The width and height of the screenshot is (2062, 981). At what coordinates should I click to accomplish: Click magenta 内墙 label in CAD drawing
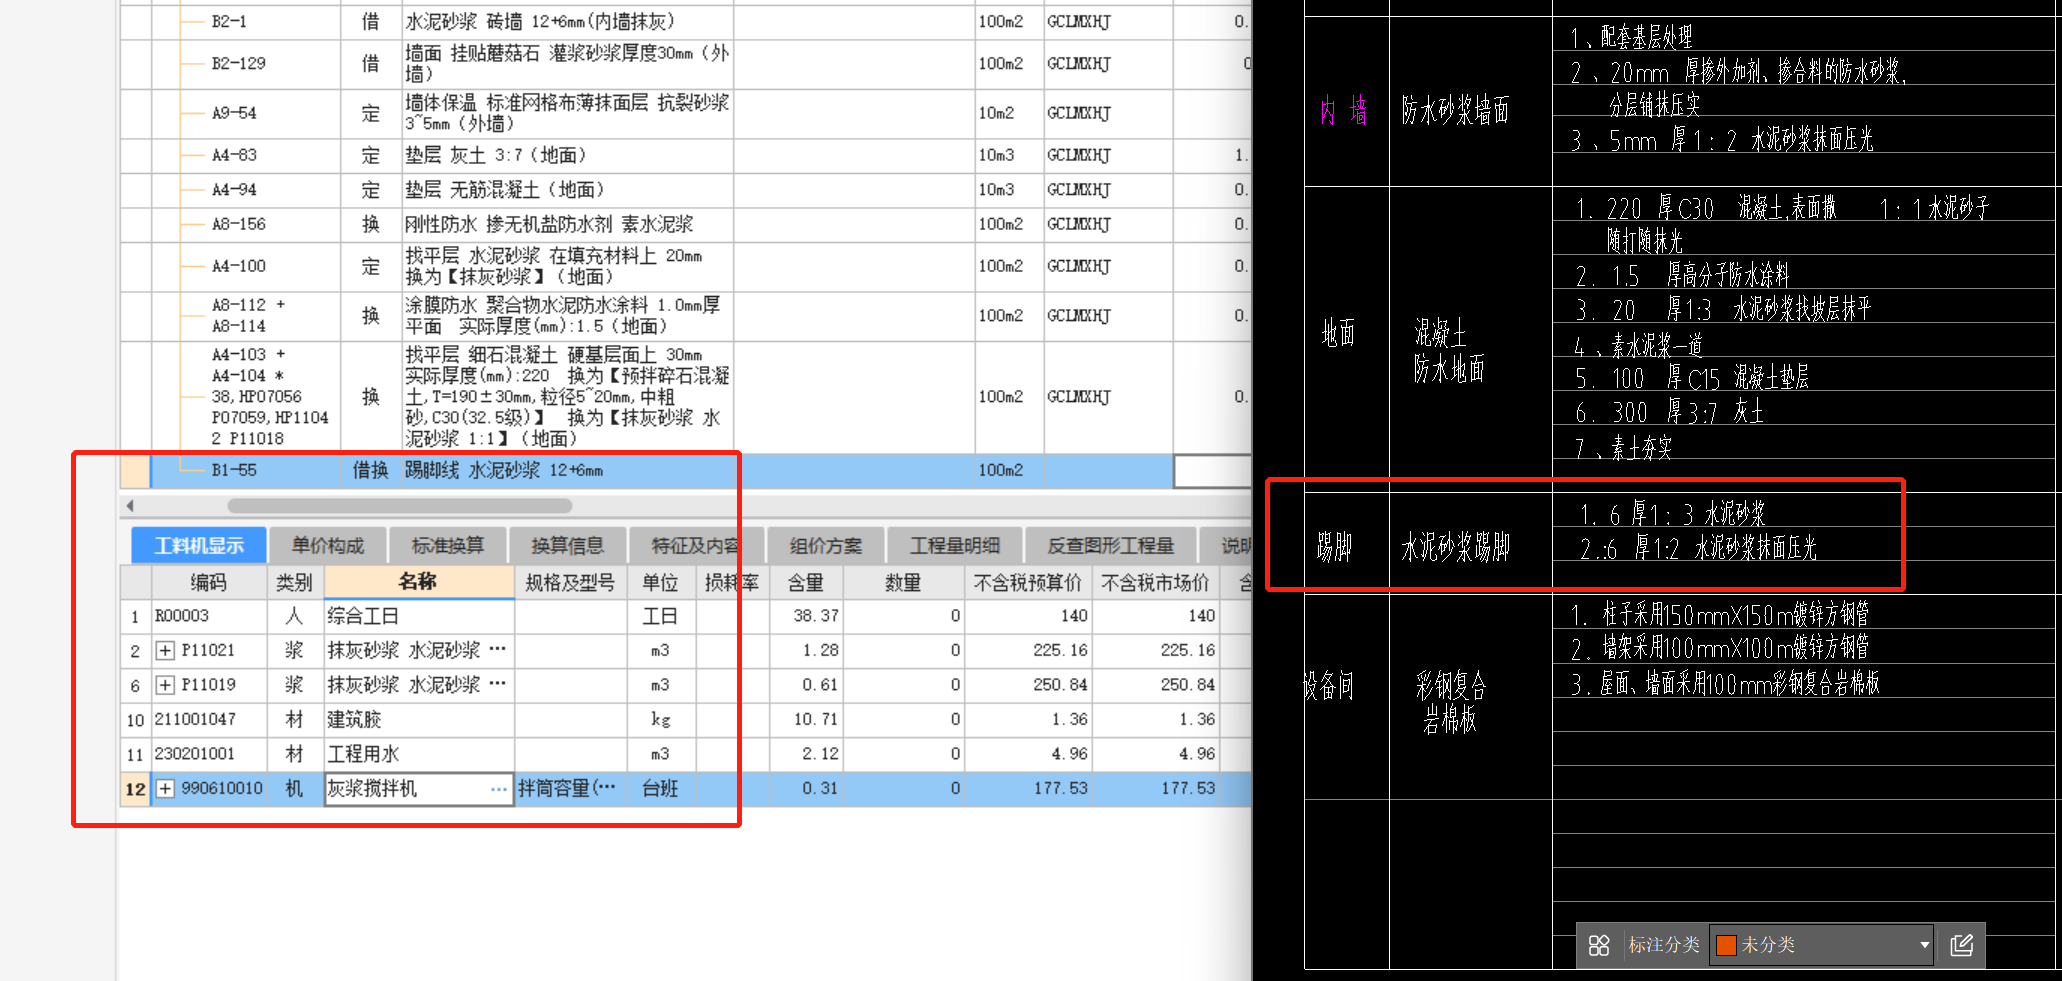[x=1344, y=111]
